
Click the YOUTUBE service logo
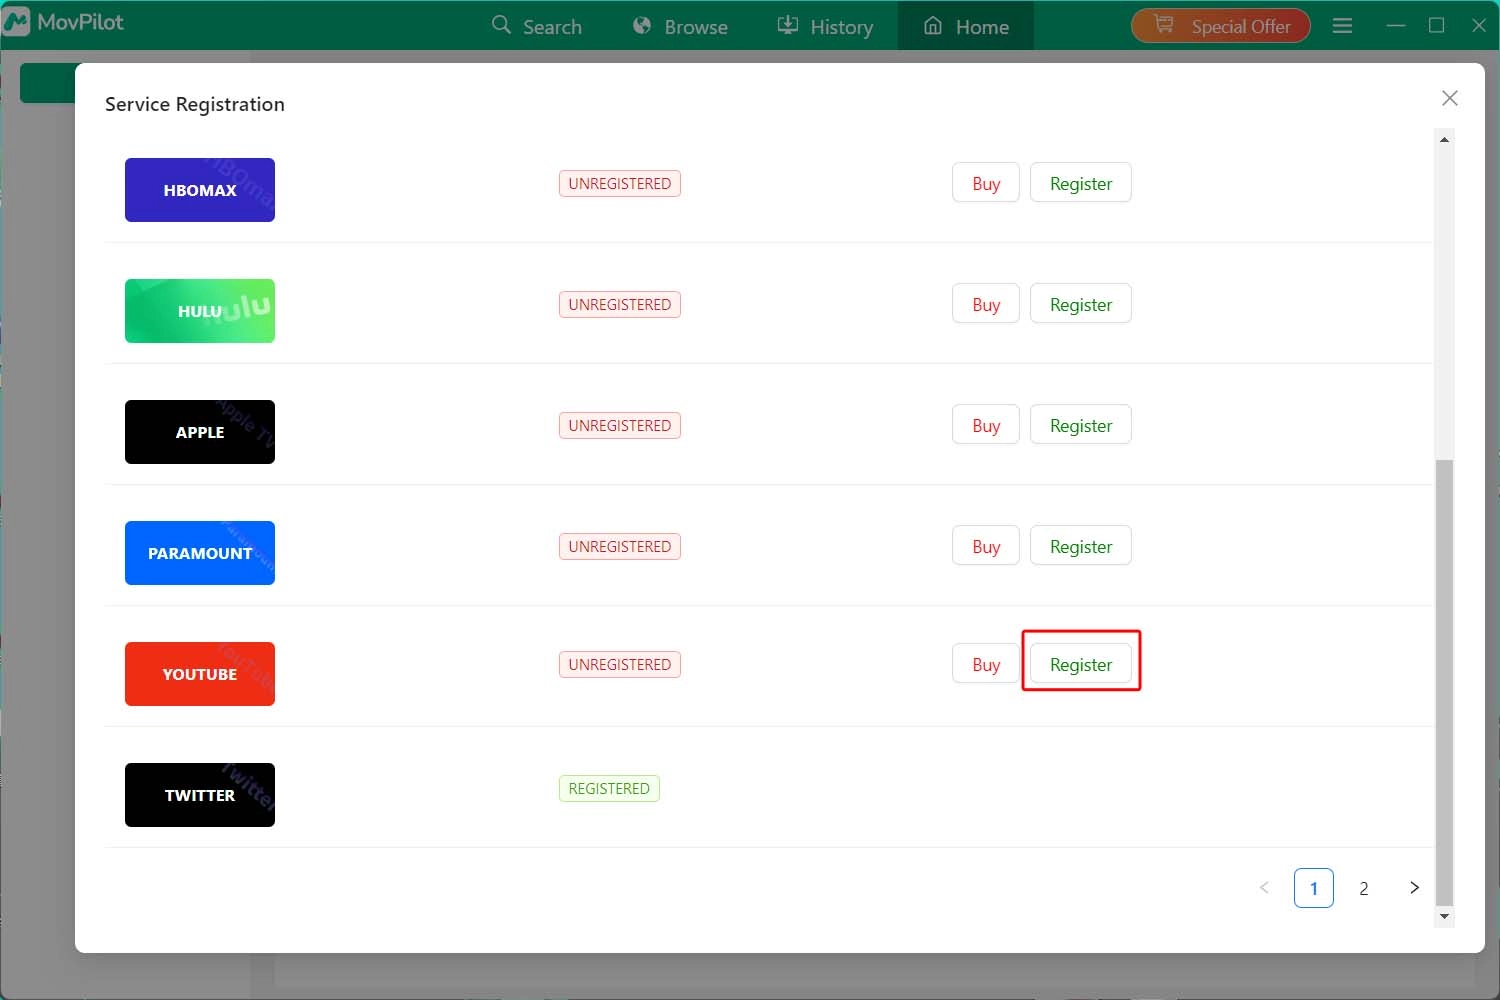(x=199, y=673)
